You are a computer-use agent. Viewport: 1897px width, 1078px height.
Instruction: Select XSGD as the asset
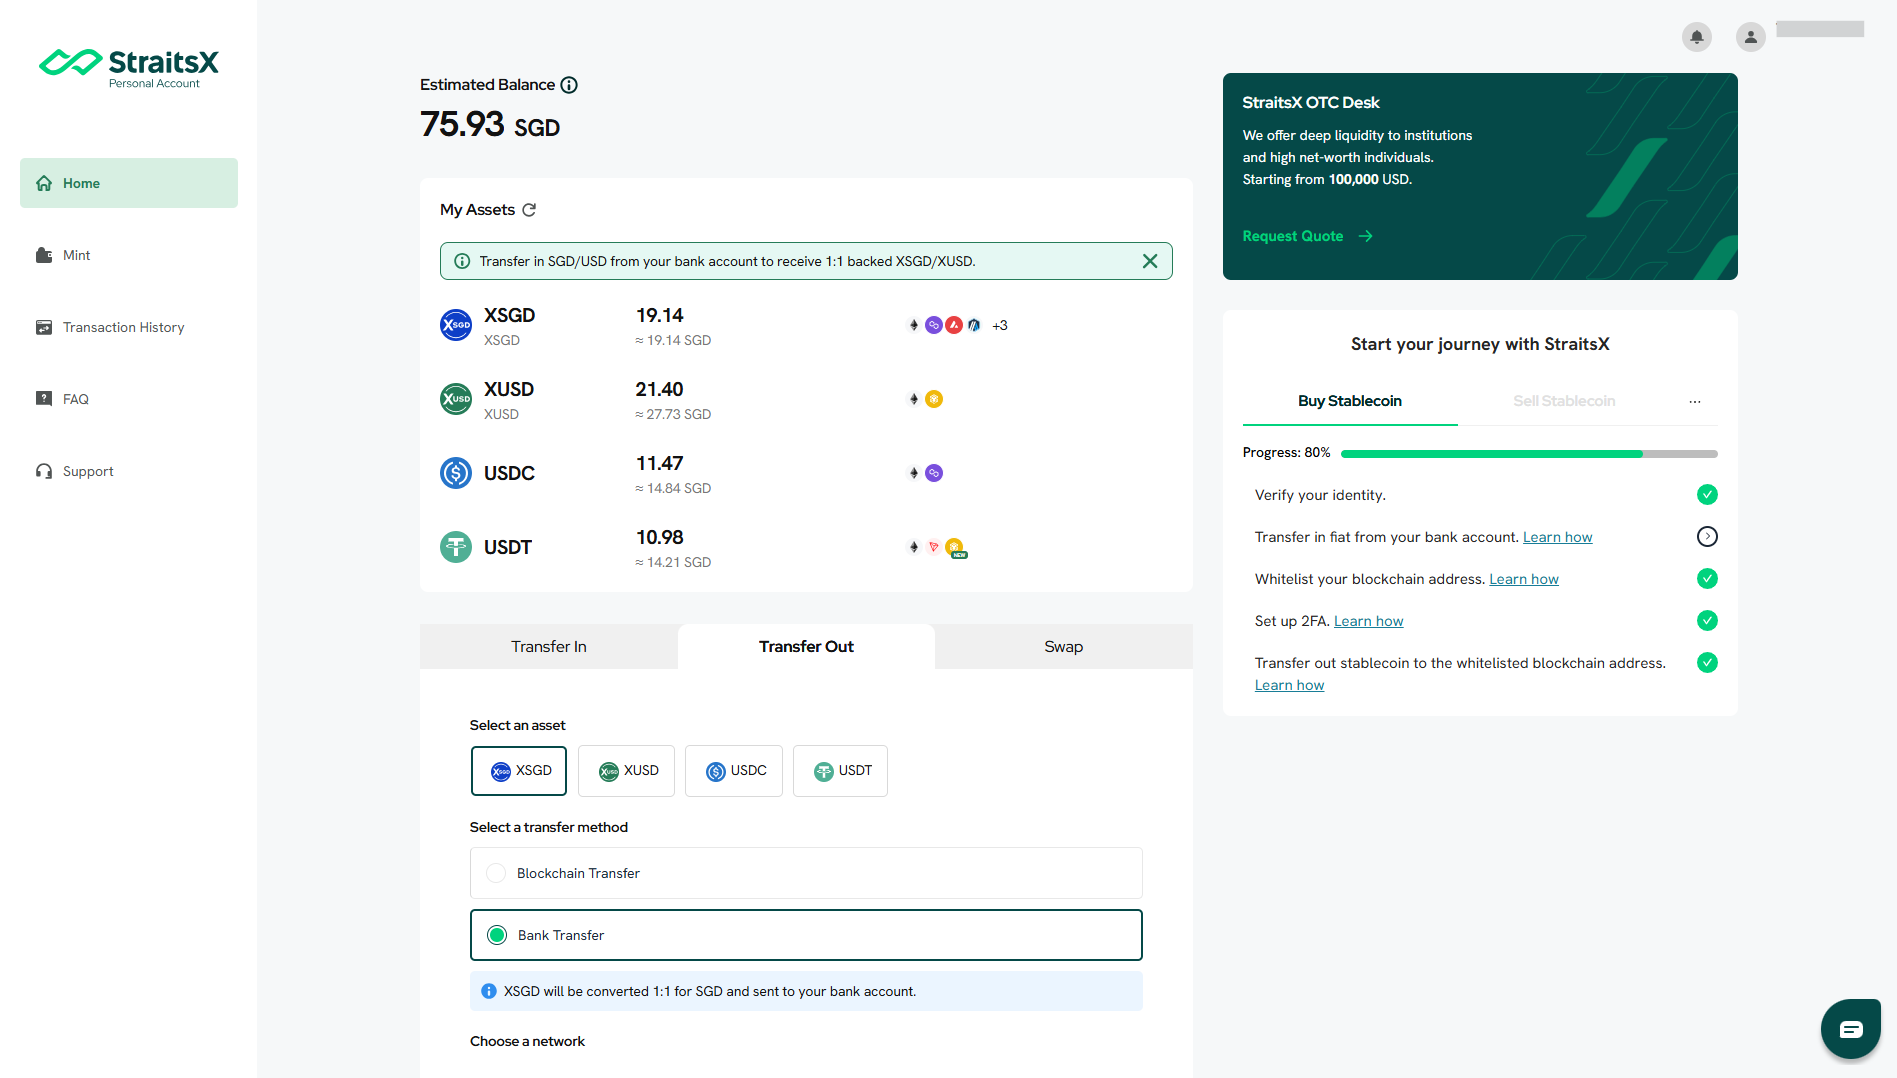click(x=519, y=771)
